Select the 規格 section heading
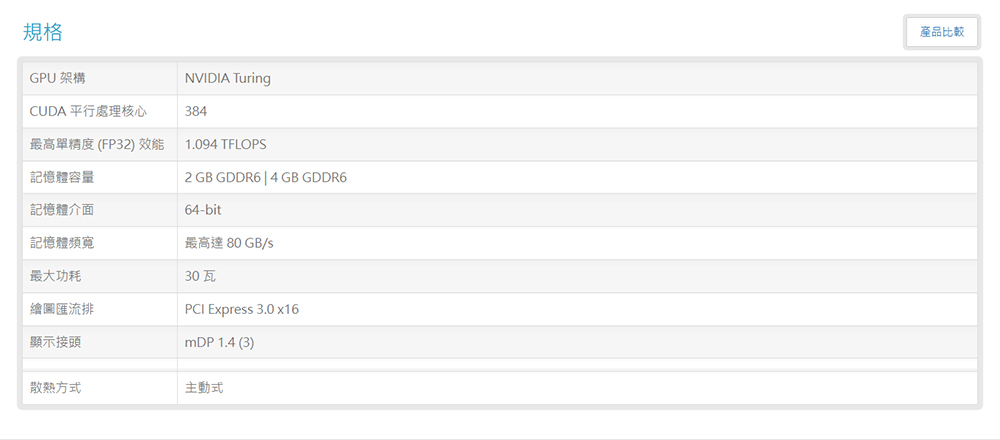The image size is (1000, 440). click(43, 32)
